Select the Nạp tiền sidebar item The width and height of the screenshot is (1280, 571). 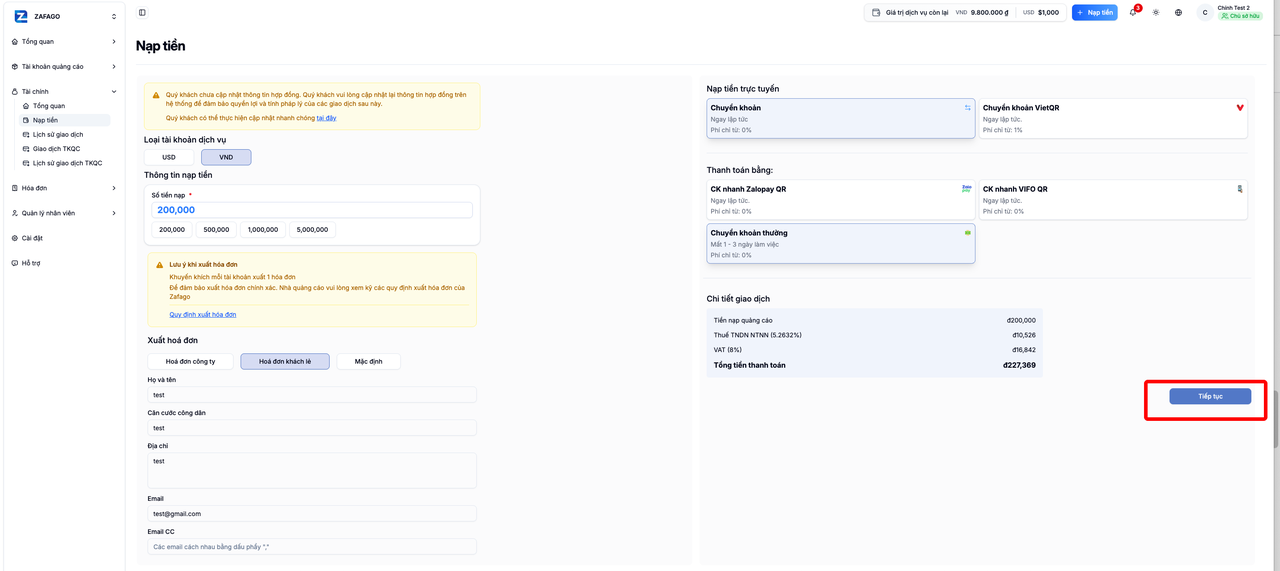click(65, 120)
